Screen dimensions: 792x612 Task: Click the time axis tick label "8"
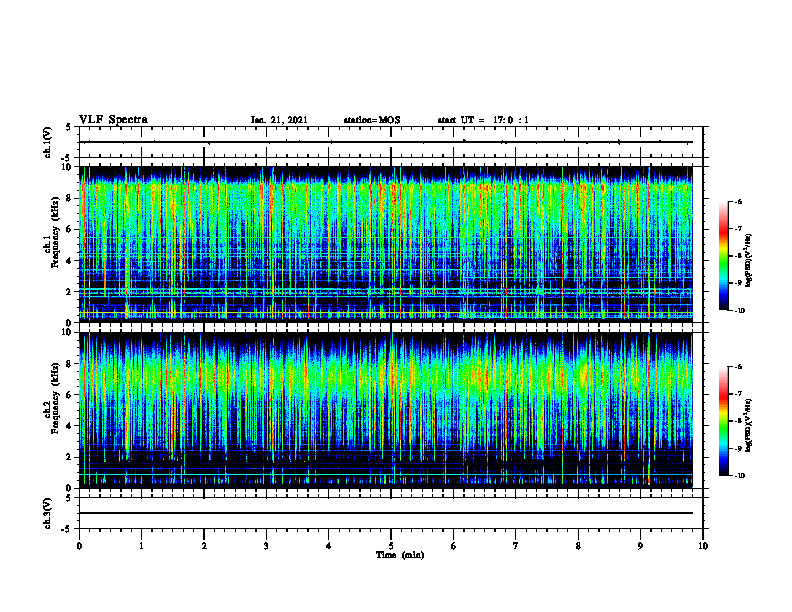click(578, 546)
